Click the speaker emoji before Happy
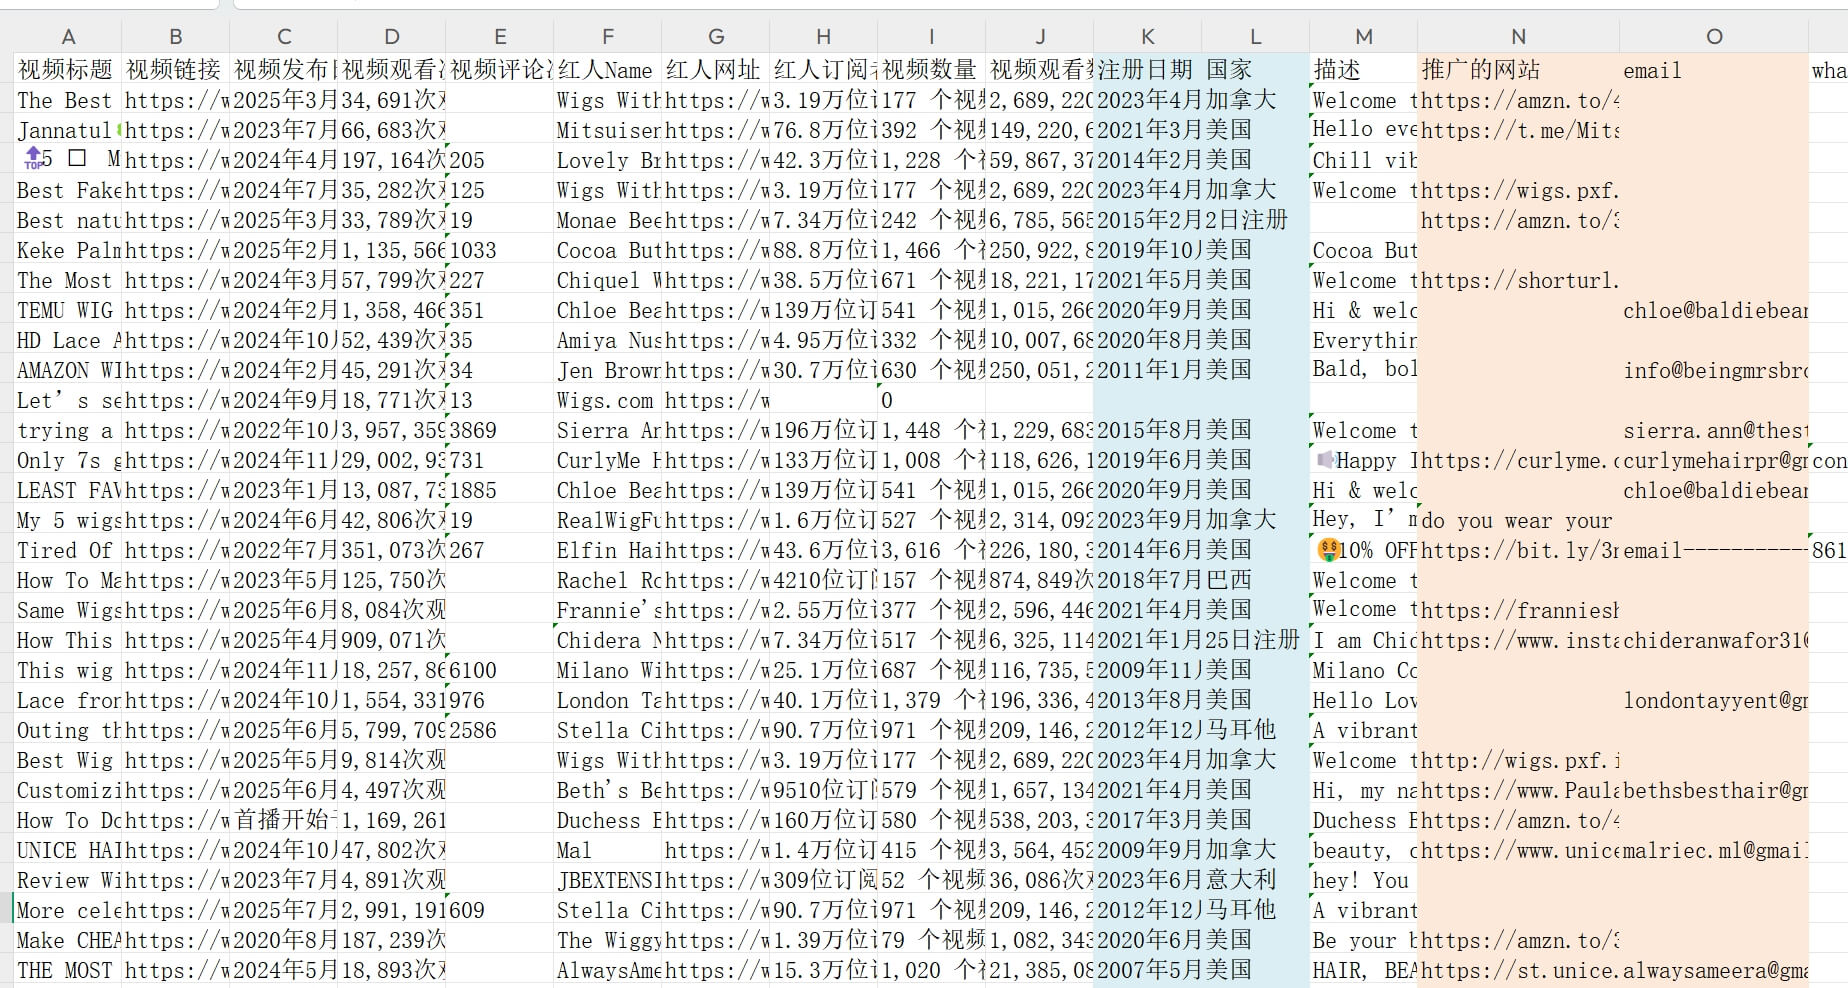 1325,460
